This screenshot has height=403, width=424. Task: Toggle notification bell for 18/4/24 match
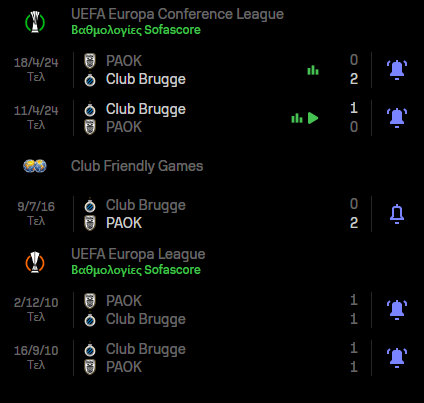click(x=397, y=70)
